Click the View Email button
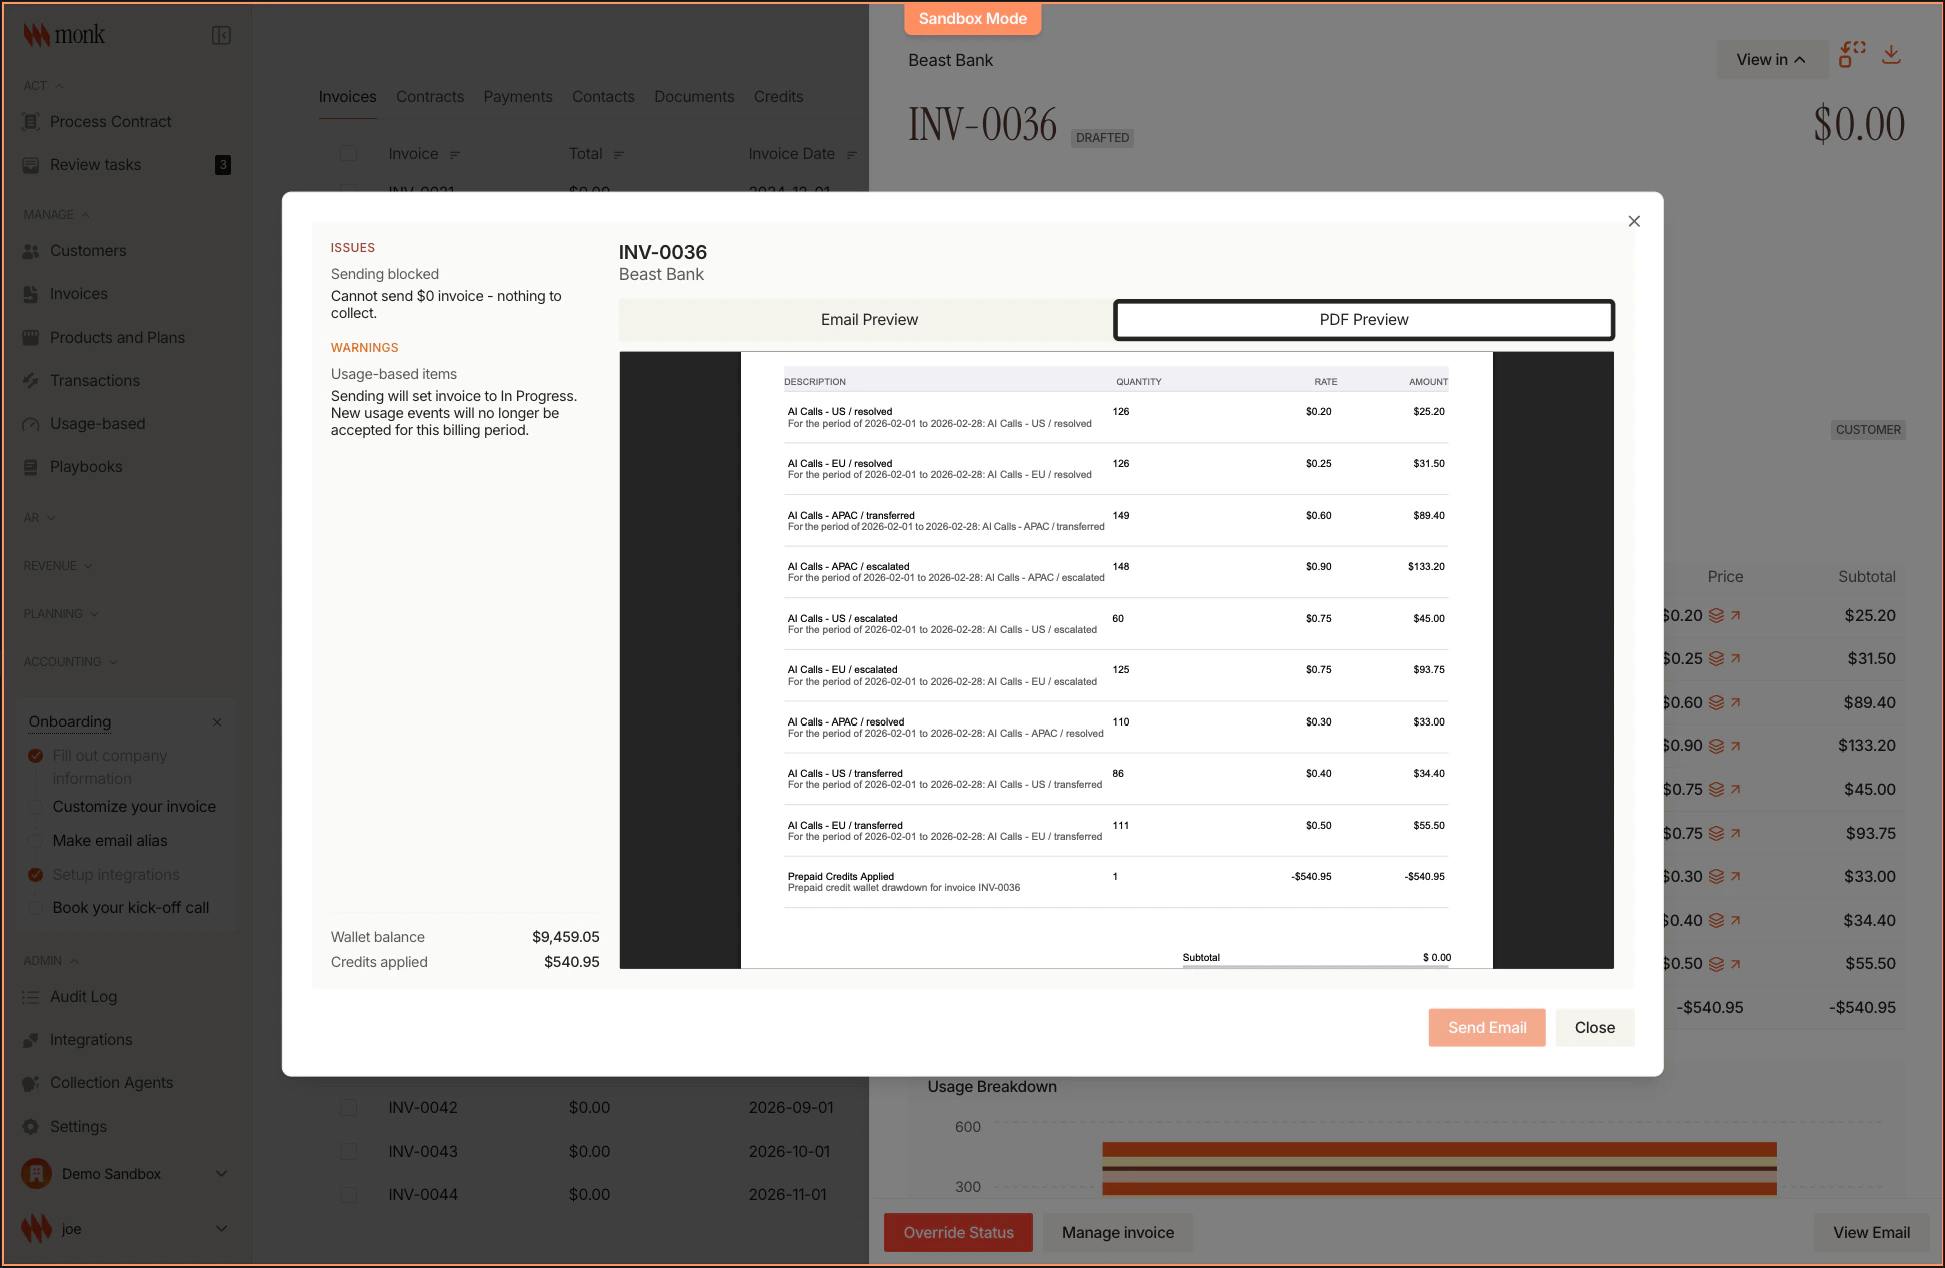Viewport: 1945px width, 1268px height. tap(1871, 1233)
